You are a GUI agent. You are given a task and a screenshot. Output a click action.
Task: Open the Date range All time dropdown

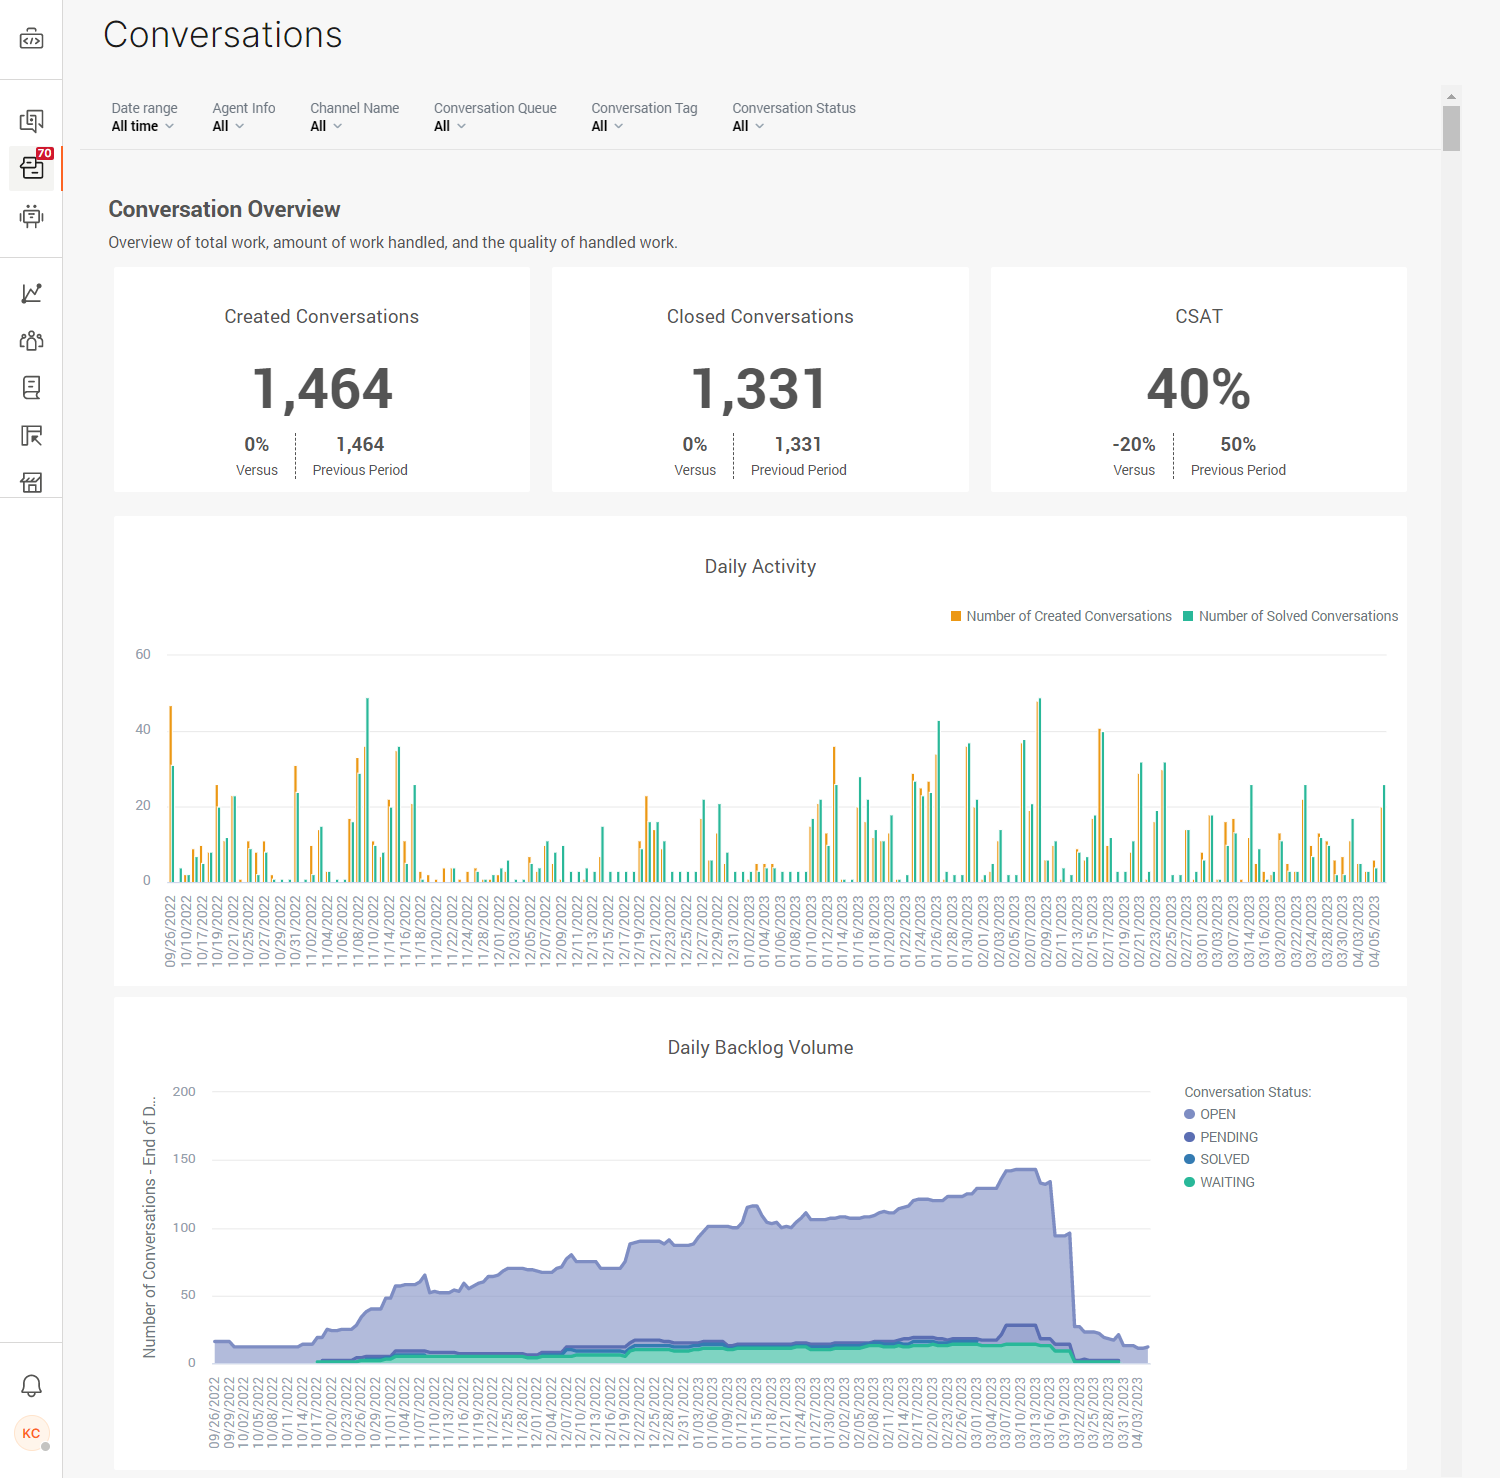141,126
